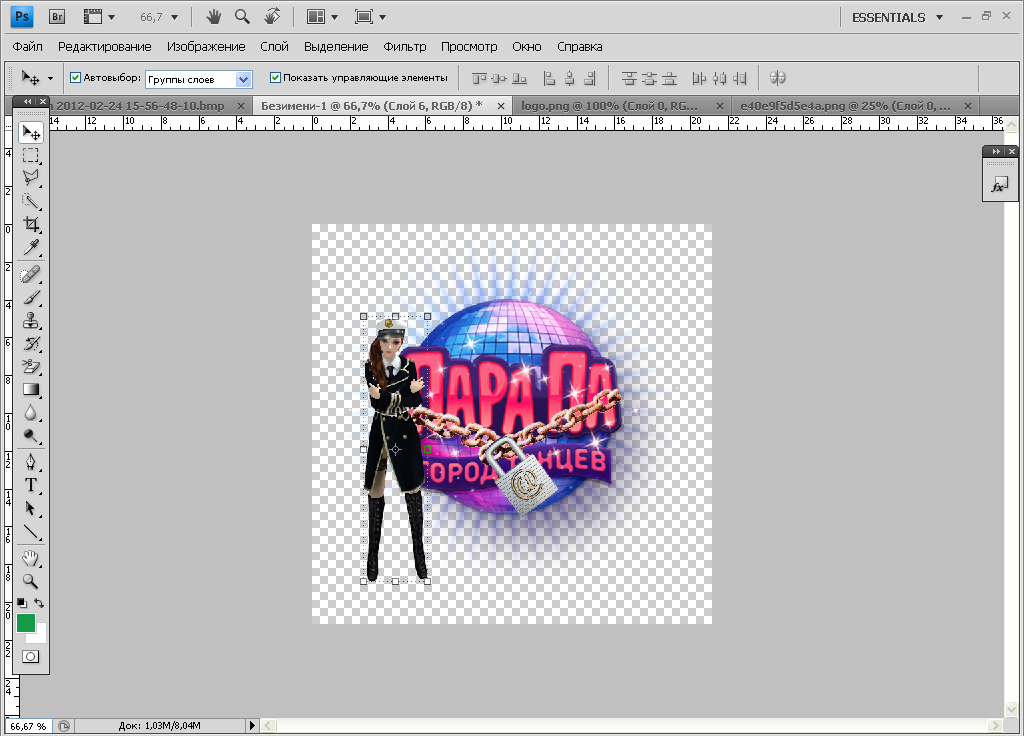The image size is (1024, 736).
Task: Select the Clone Stamp tool
Action: point(31,321)
